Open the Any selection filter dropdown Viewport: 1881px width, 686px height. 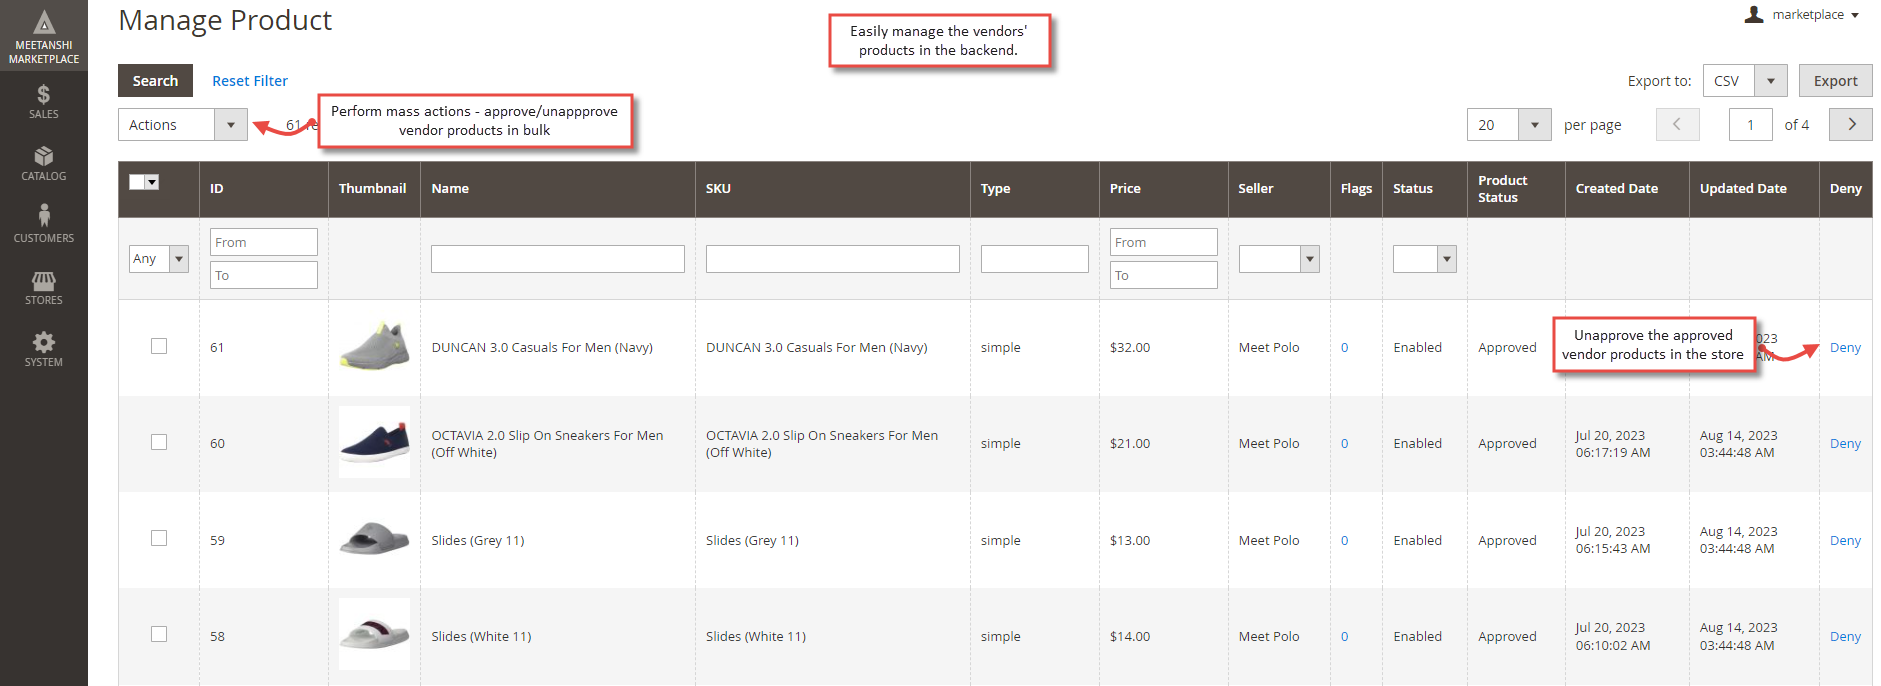[x=159, y=259]
